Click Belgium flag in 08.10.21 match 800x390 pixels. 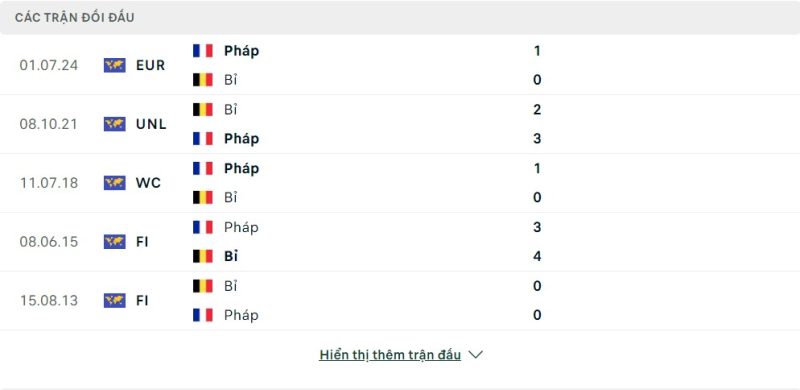[x=203, y=109]
